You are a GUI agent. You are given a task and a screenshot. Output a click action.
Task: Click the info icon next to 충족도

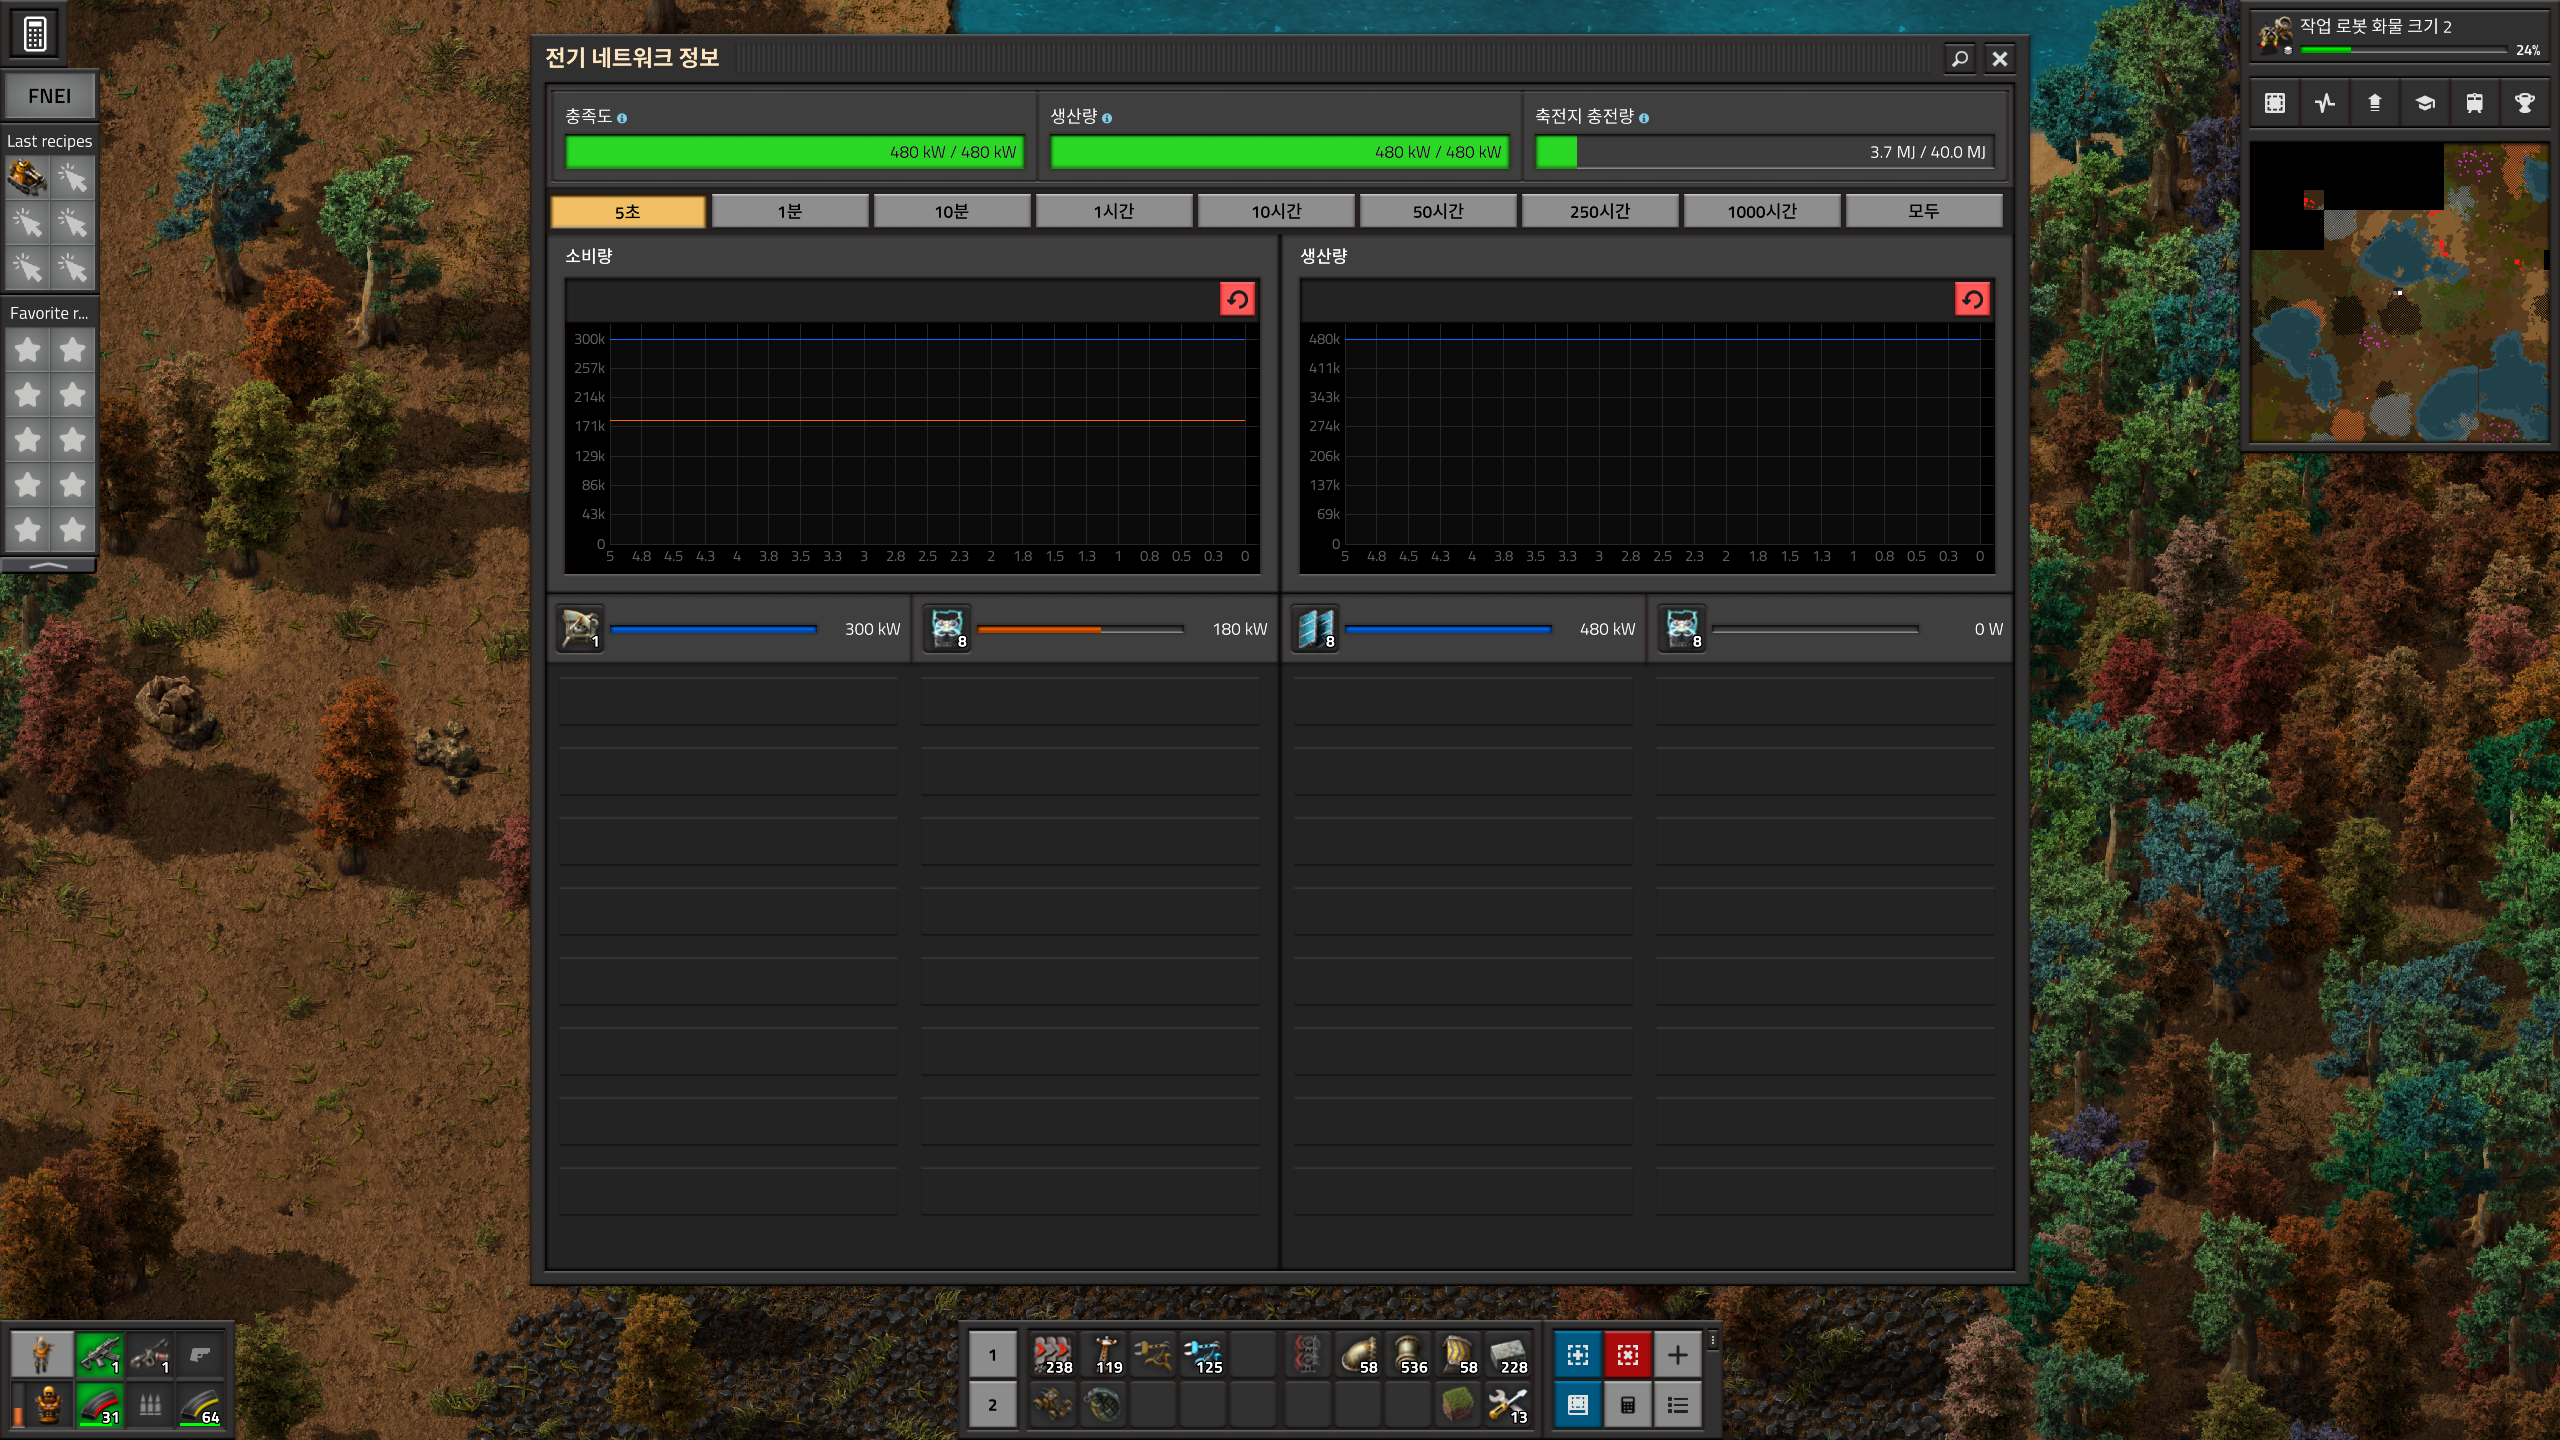pyautogui.click(x=622, y=118)
